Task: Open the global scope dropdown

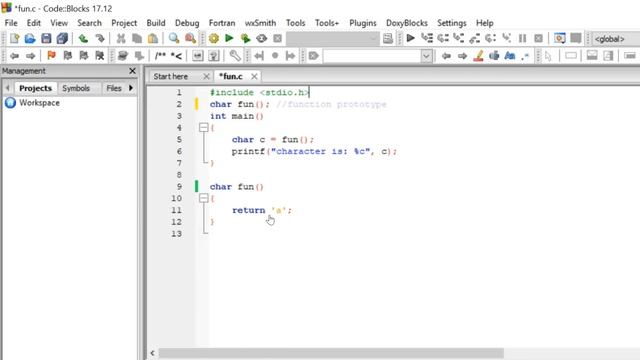Action: 616,39
